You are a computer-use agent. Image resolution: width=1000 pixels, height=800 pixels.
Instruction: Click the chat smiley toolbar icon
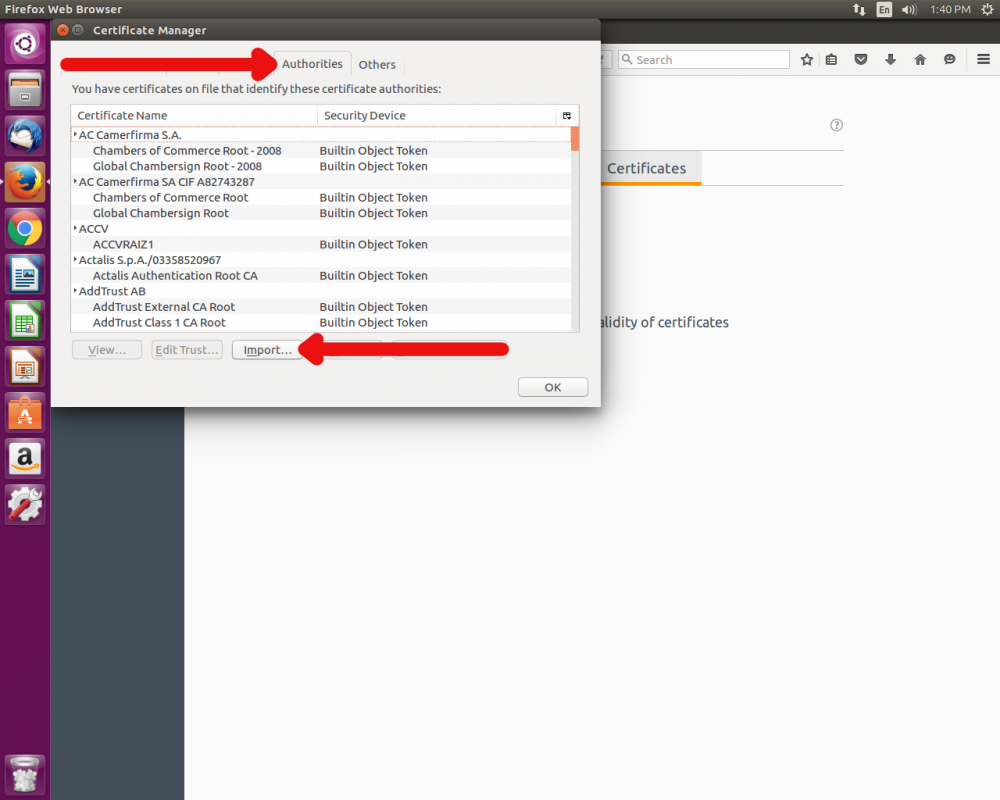(x=949, y=60)
